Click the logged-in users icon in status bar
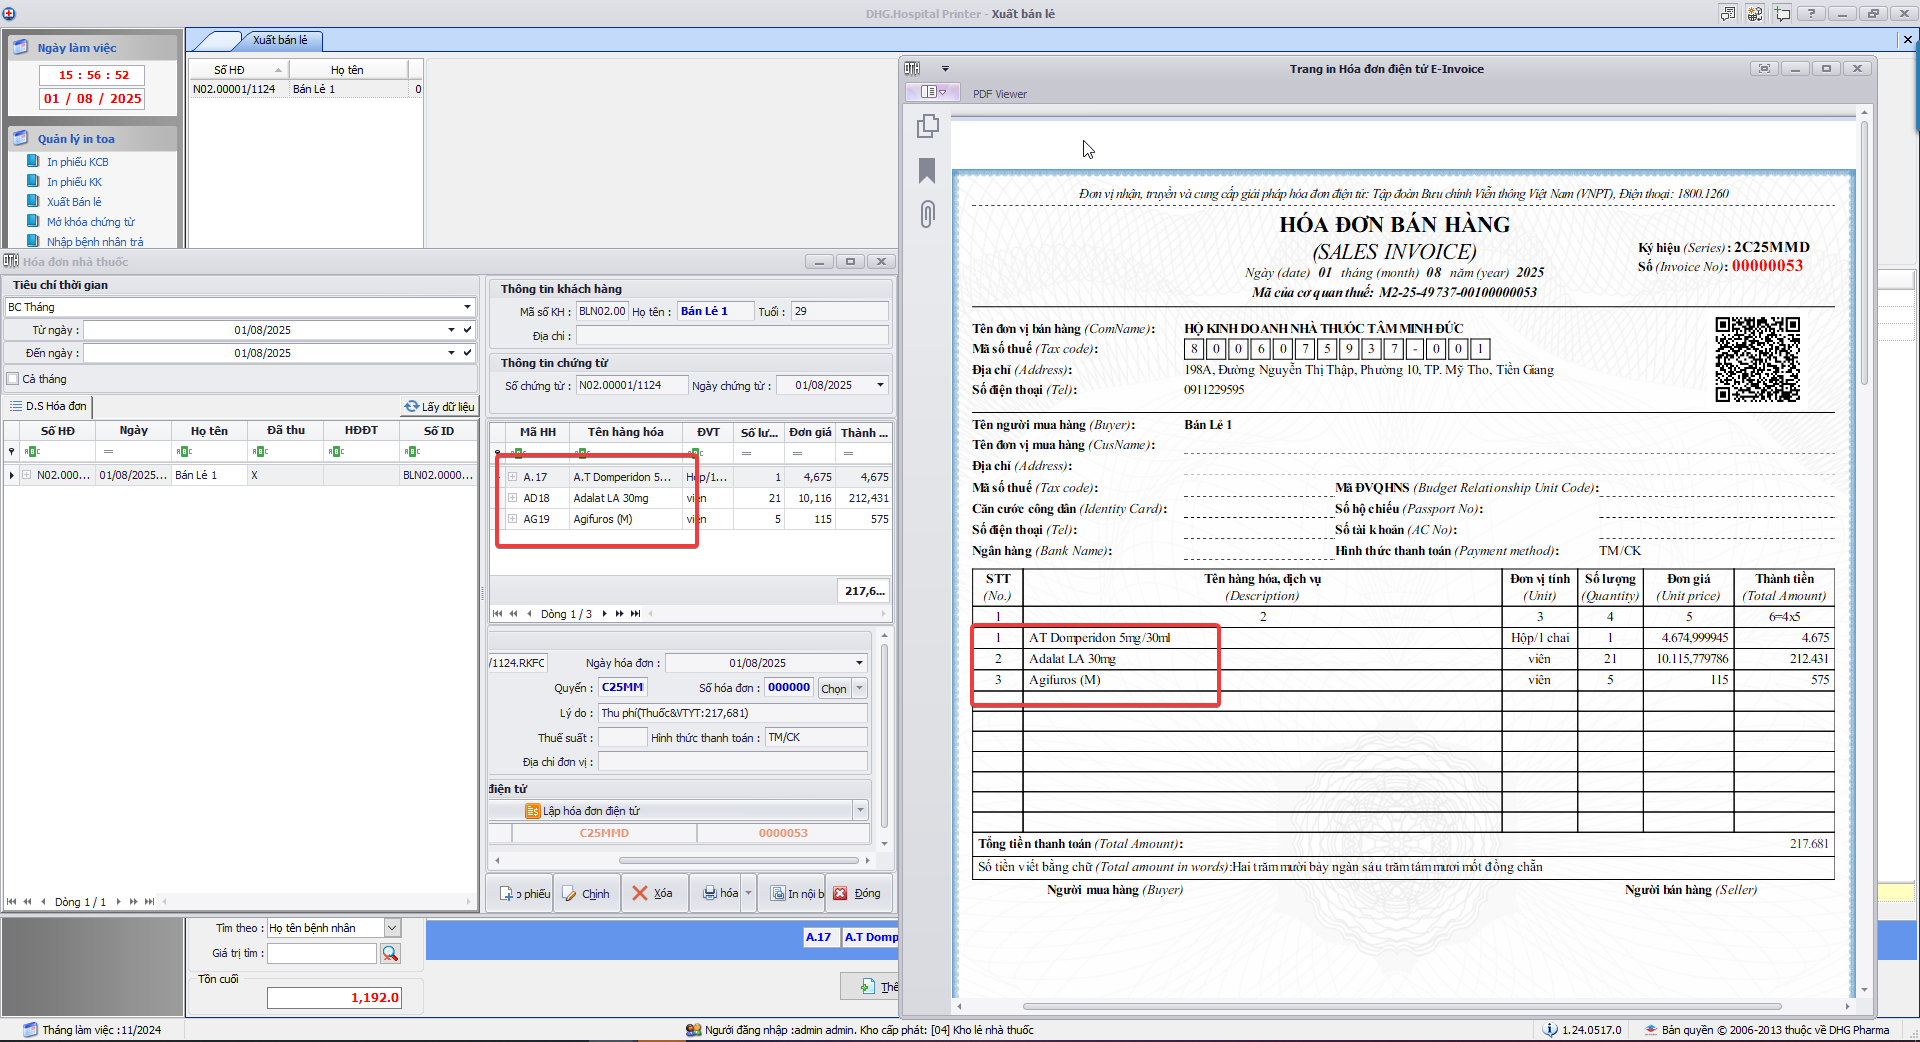Screen dimensions: 1920x1042 (x=693, y=1029)
